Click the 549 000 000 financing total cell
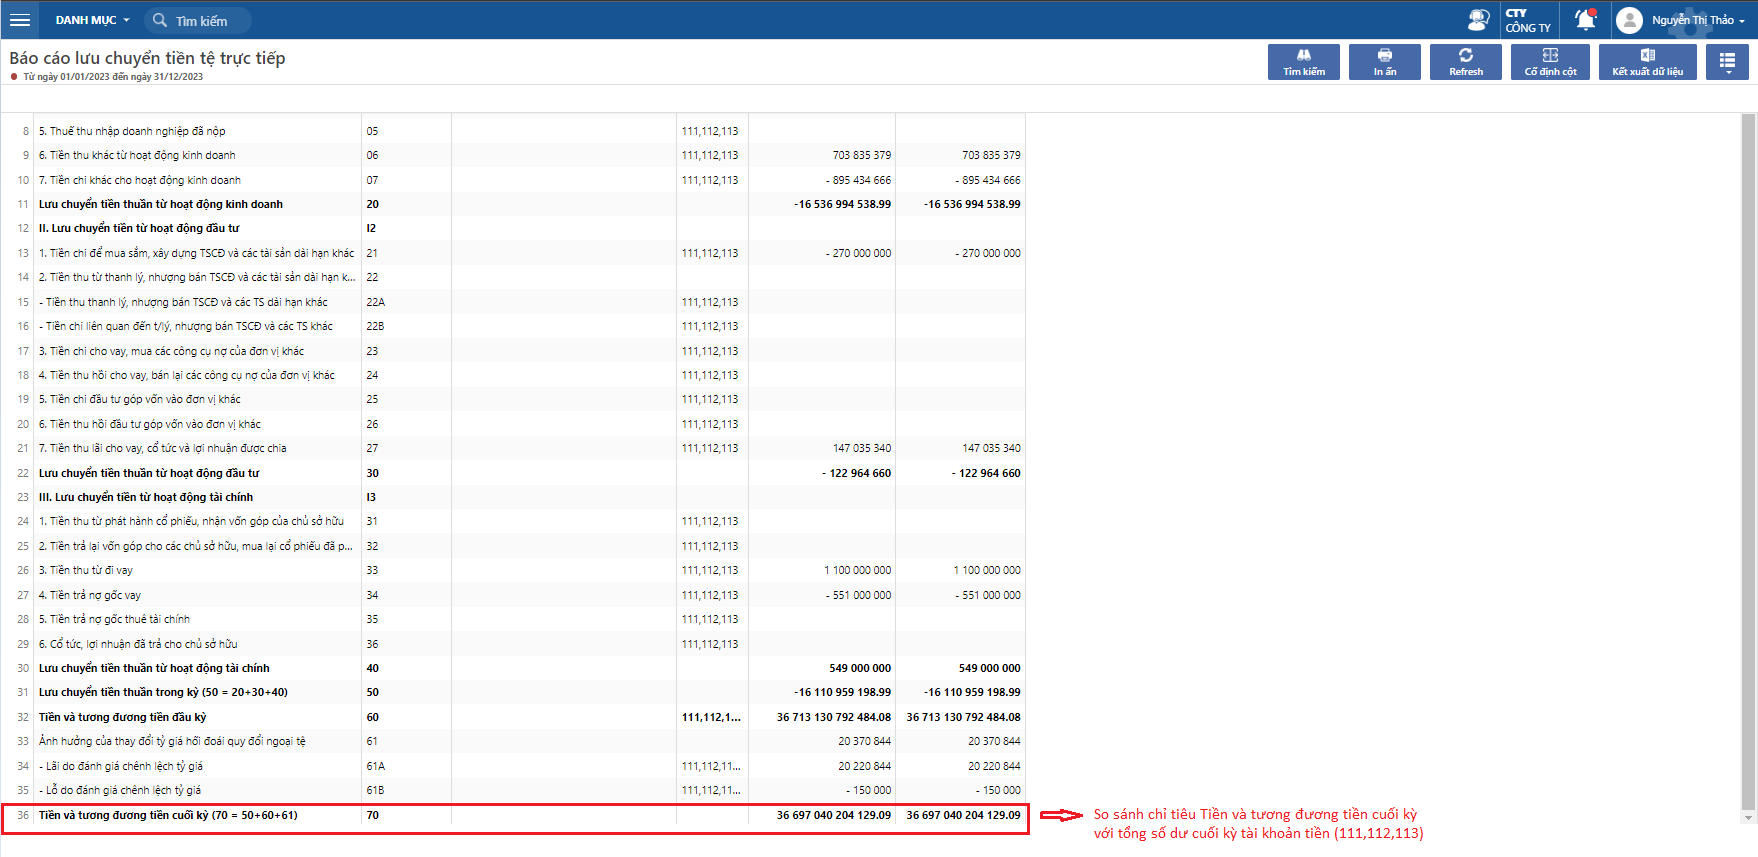 (859, 668)
